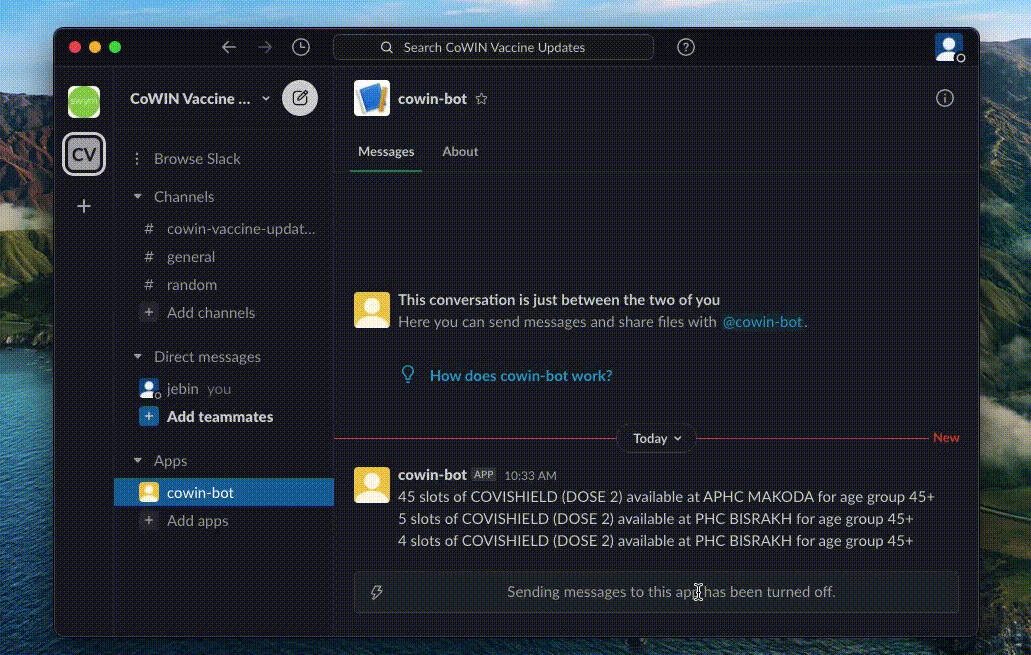Click the cowin-bot name in the conversation header
This screenshot has height=655, width=1031.
pos(432,99)
